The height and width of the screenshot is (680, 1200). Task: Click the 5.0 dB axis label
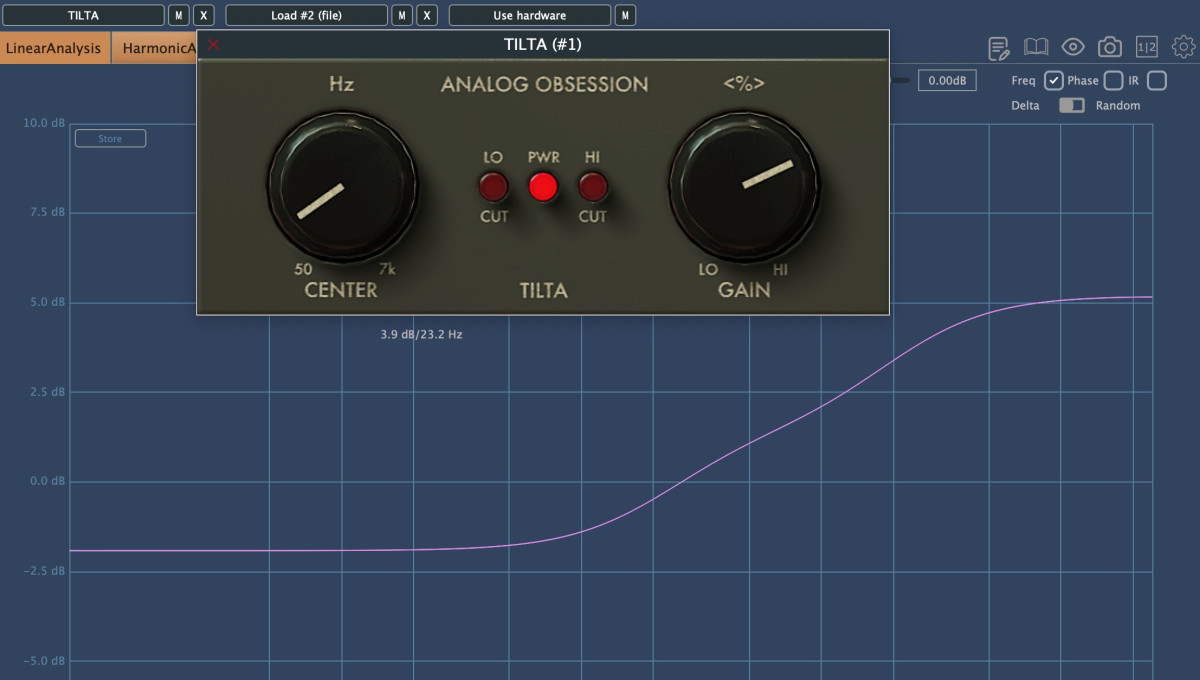(x=48, y=302)
